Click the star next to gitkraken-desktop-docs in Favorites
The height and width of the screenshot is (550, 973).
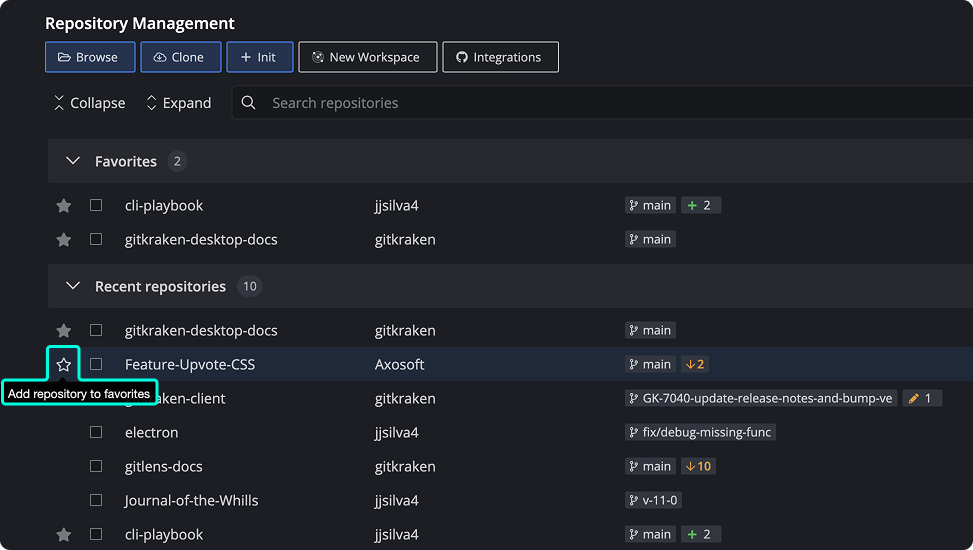(x=64, y=240)
